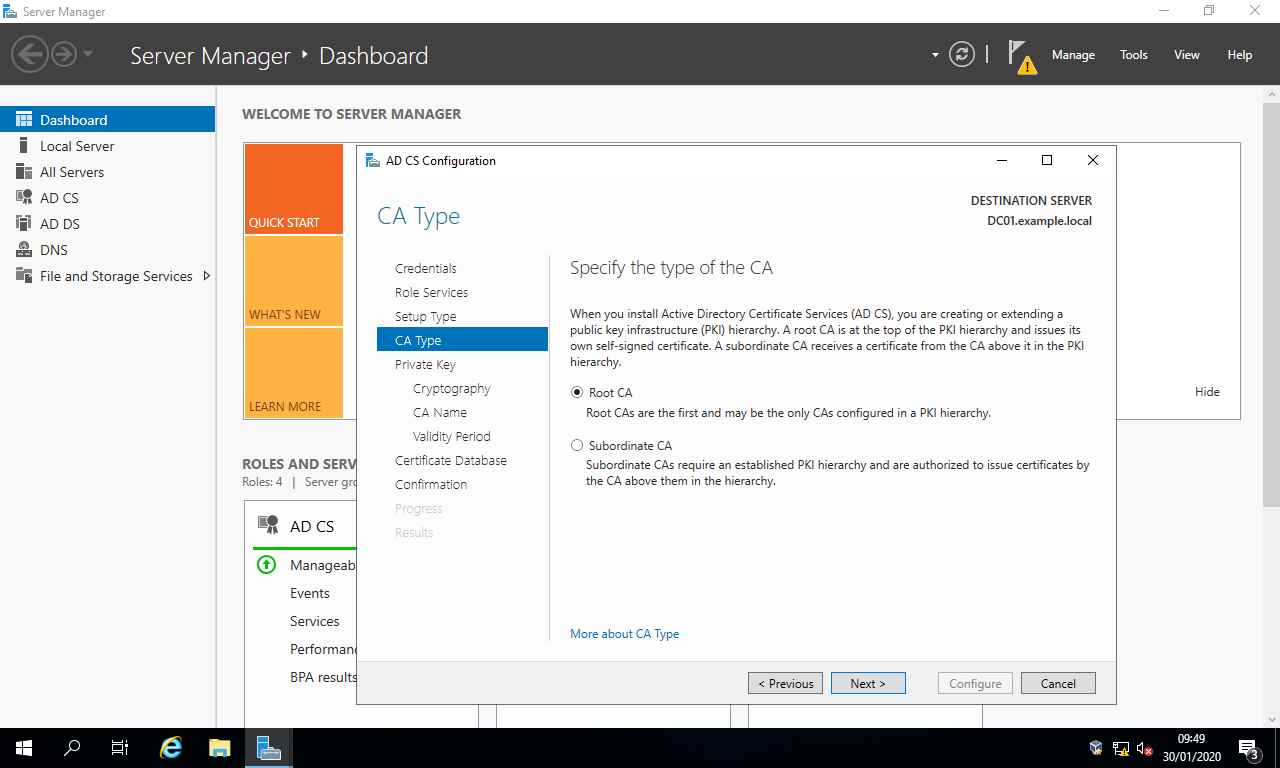The image size is (1280, 768).
Task: Open Internet Explorer from the taskbar
Action: 170,747
